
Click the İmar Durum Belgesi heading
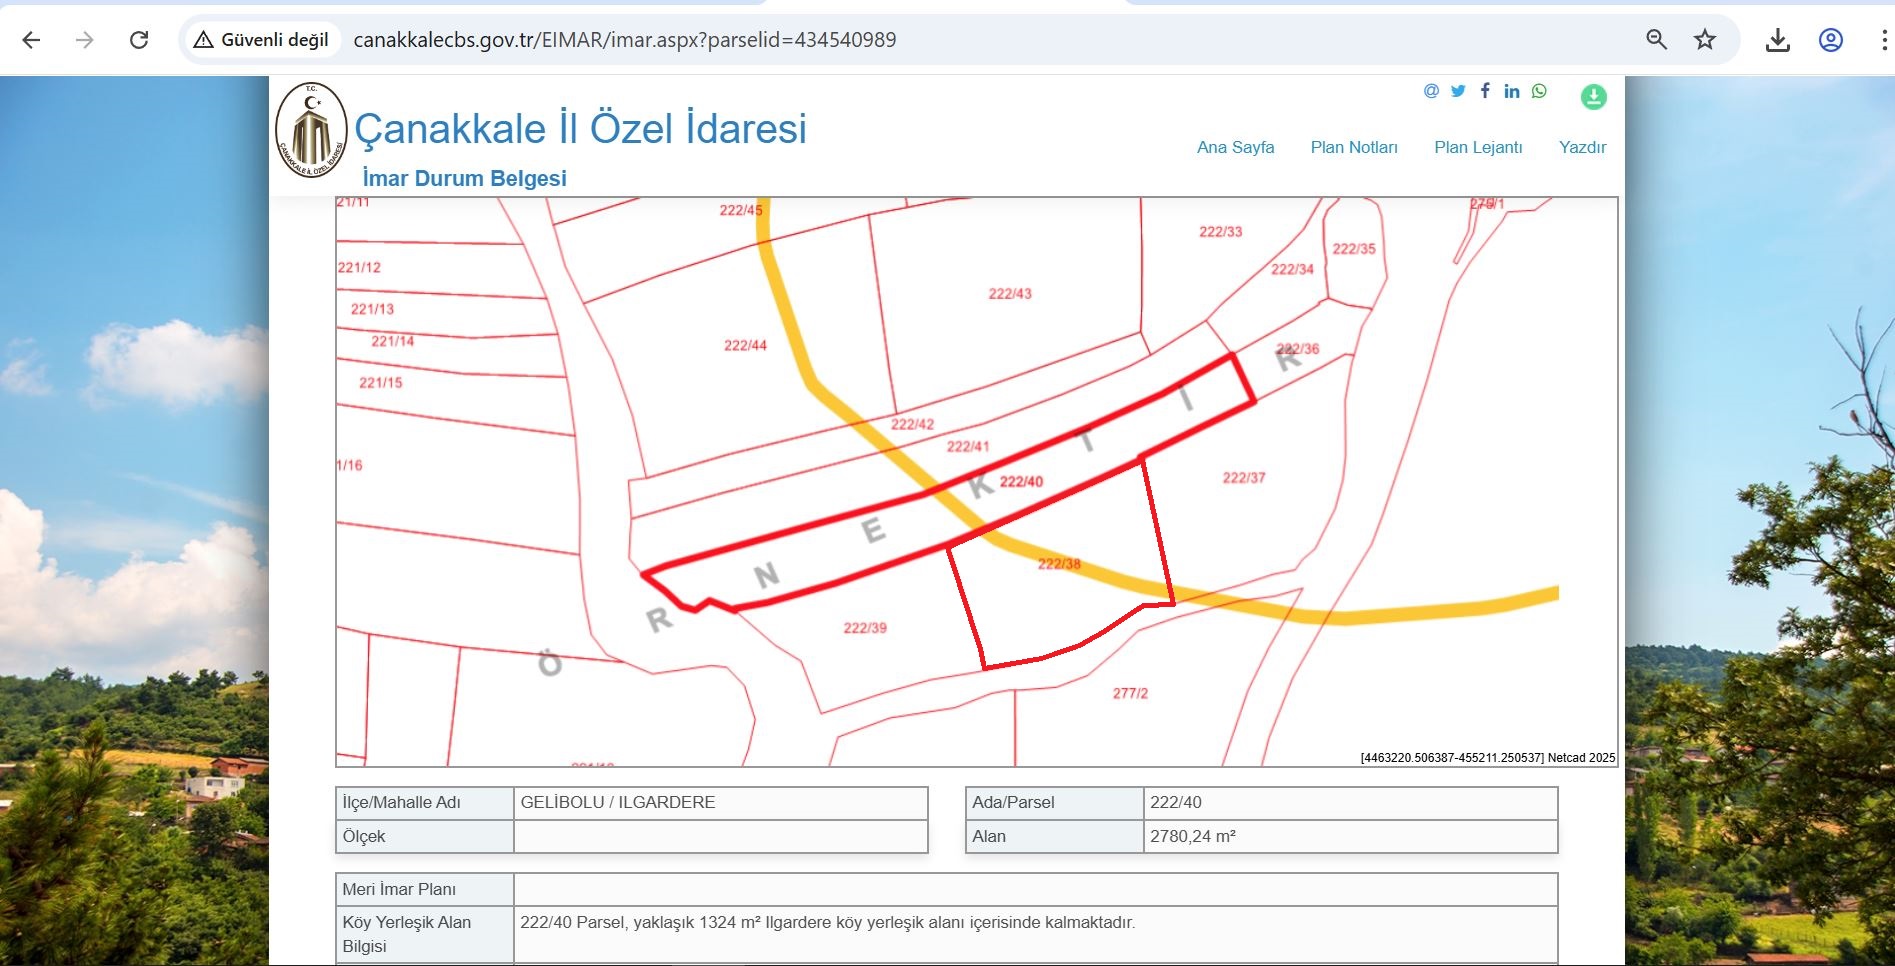tap(464, 178)
